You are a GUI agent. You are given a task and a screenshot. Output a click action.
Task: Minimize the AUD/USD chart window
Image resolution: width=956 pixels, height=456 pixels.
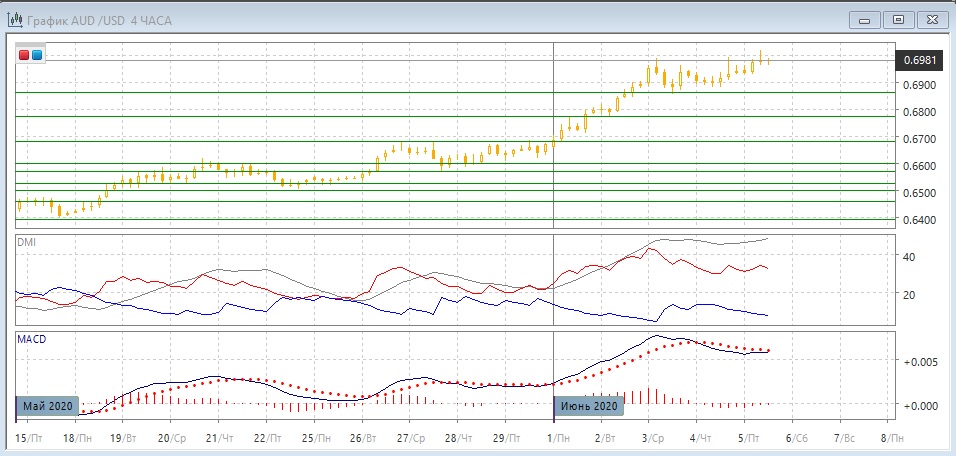point(864,18)
